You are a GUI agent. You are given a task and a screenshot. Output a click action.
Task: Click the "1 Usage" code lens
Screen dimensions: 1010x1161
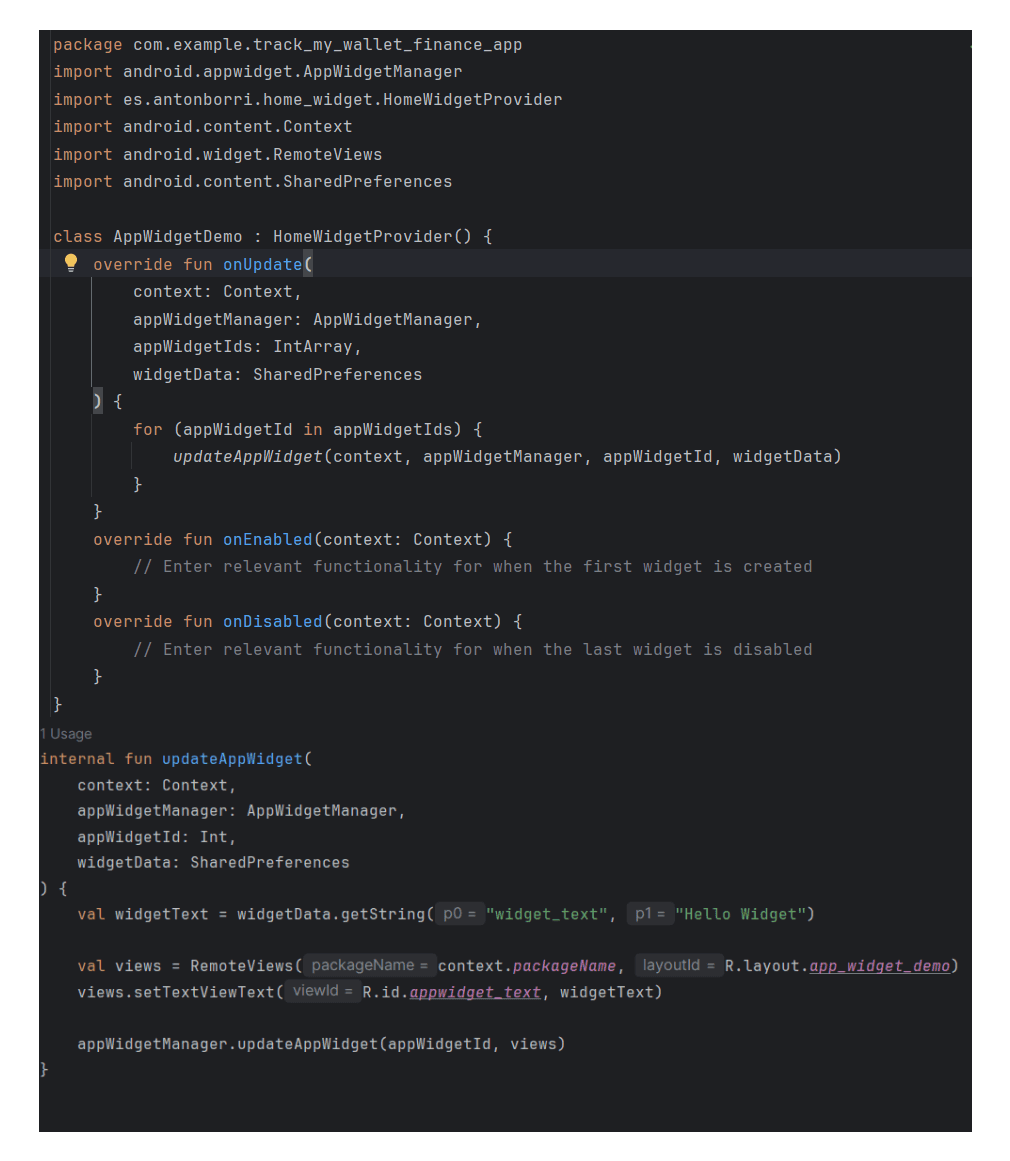(x=66, y=734)
